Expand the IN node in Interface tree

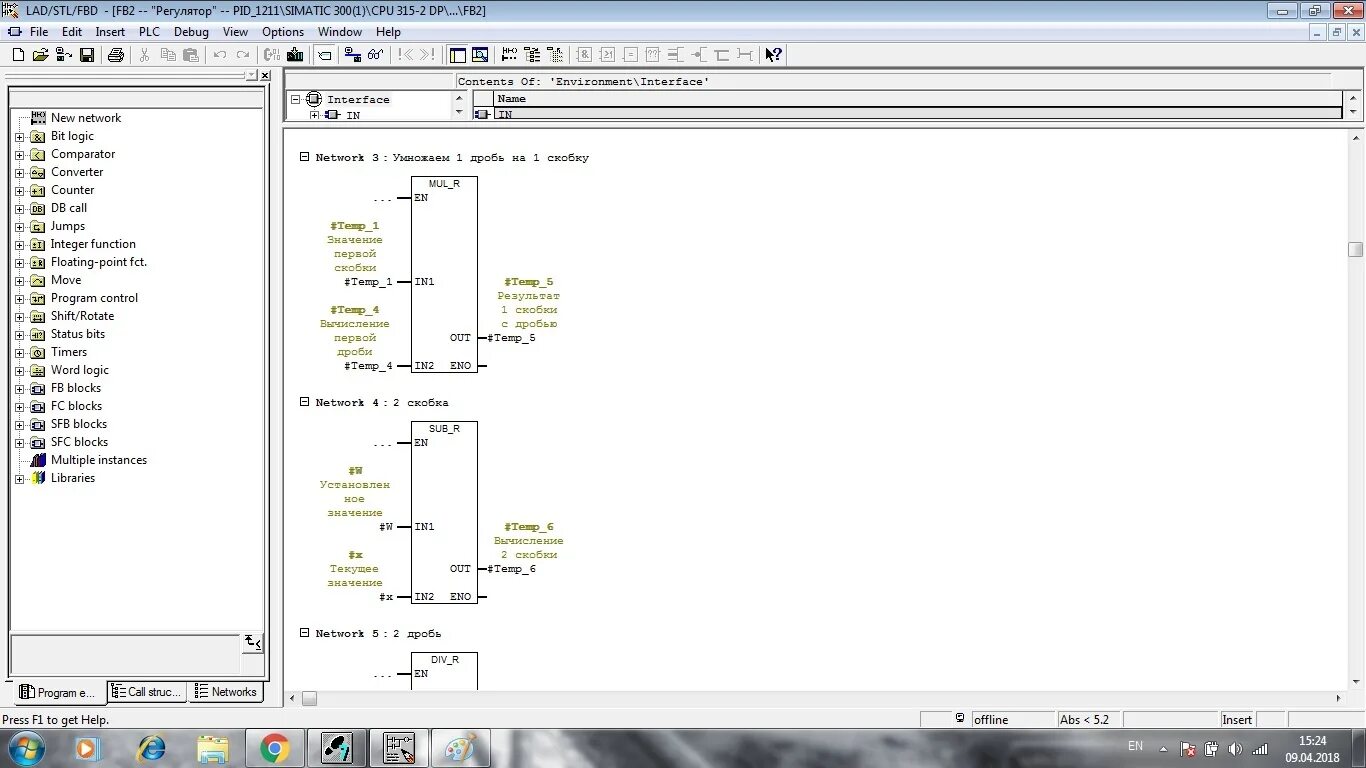(x=314, y=115)
